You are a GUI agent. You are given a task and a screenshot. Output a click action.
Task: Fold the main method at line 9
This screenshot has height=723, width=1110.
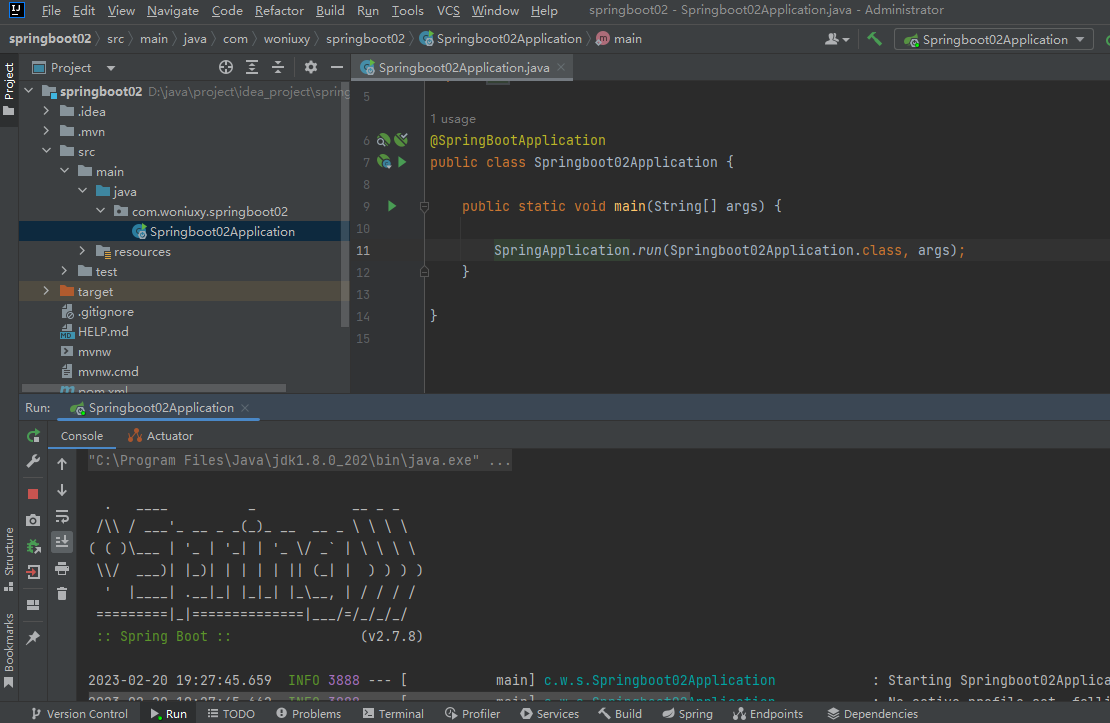424,207
